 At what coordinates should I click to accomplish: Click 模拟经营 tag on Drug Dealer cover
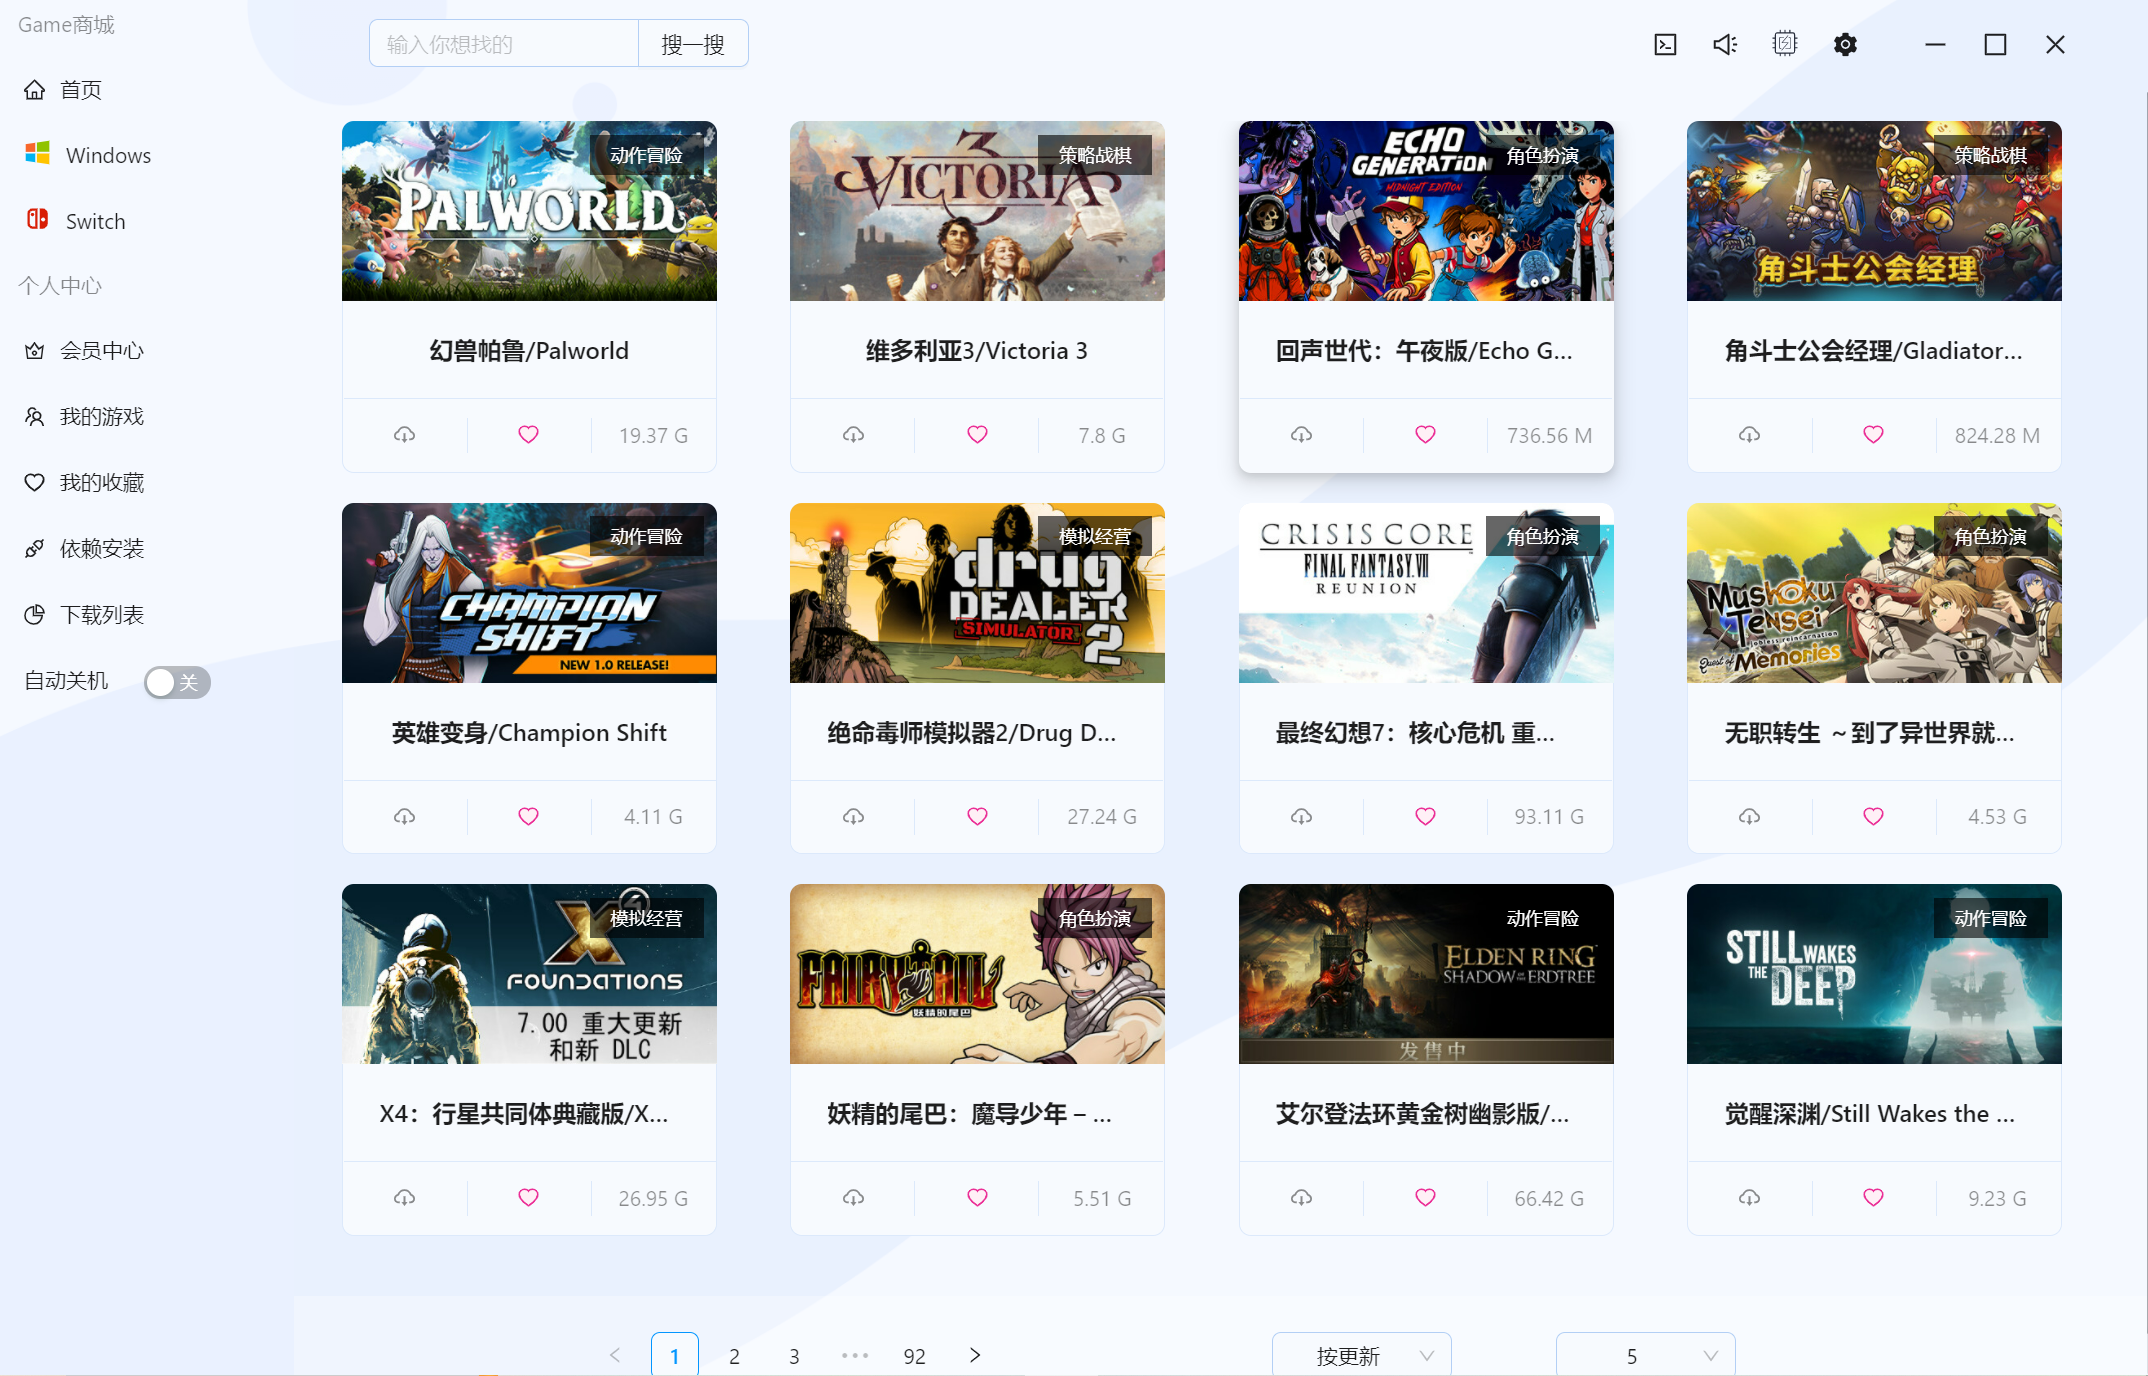[1095, 537]
